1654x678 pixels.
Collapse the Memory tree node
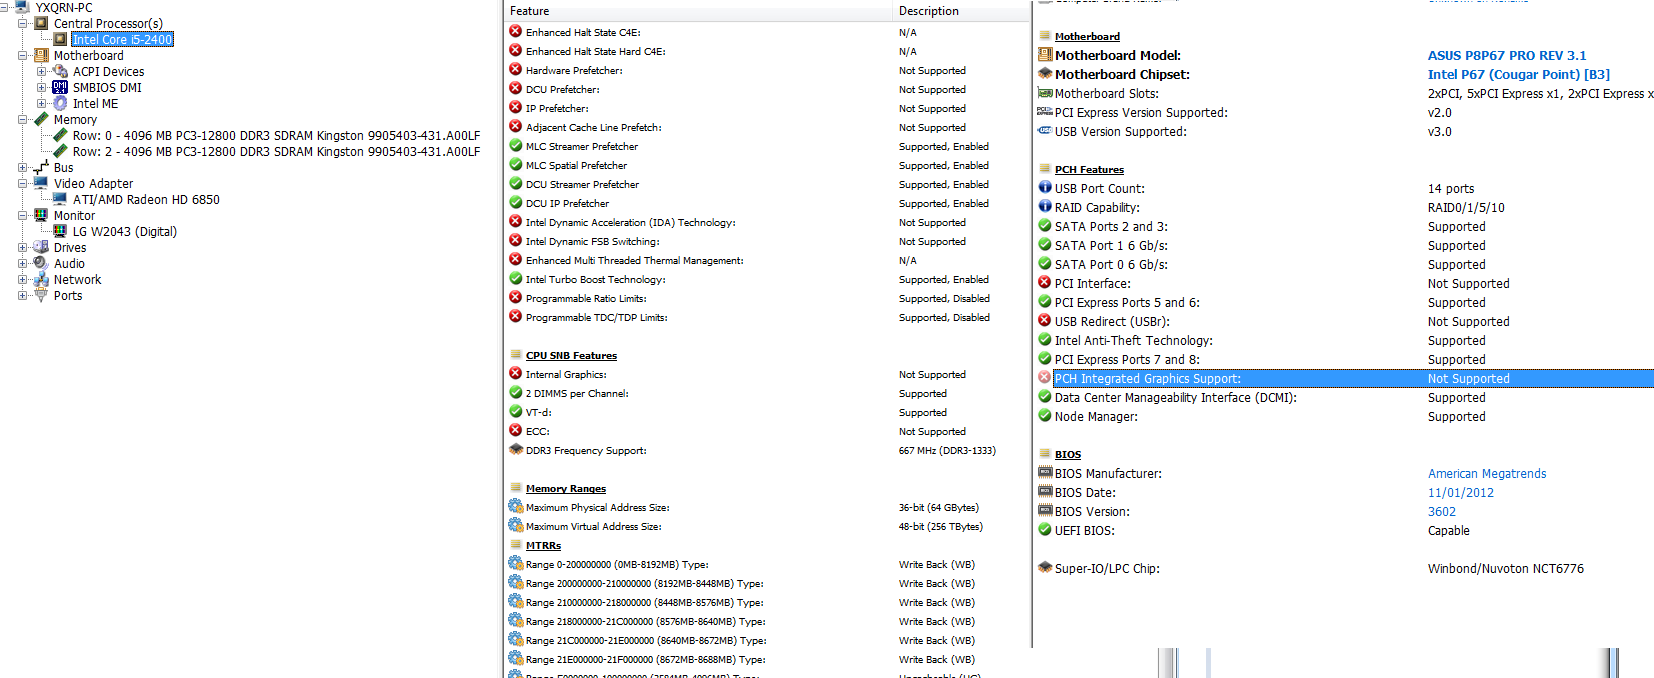click(22, 119)
